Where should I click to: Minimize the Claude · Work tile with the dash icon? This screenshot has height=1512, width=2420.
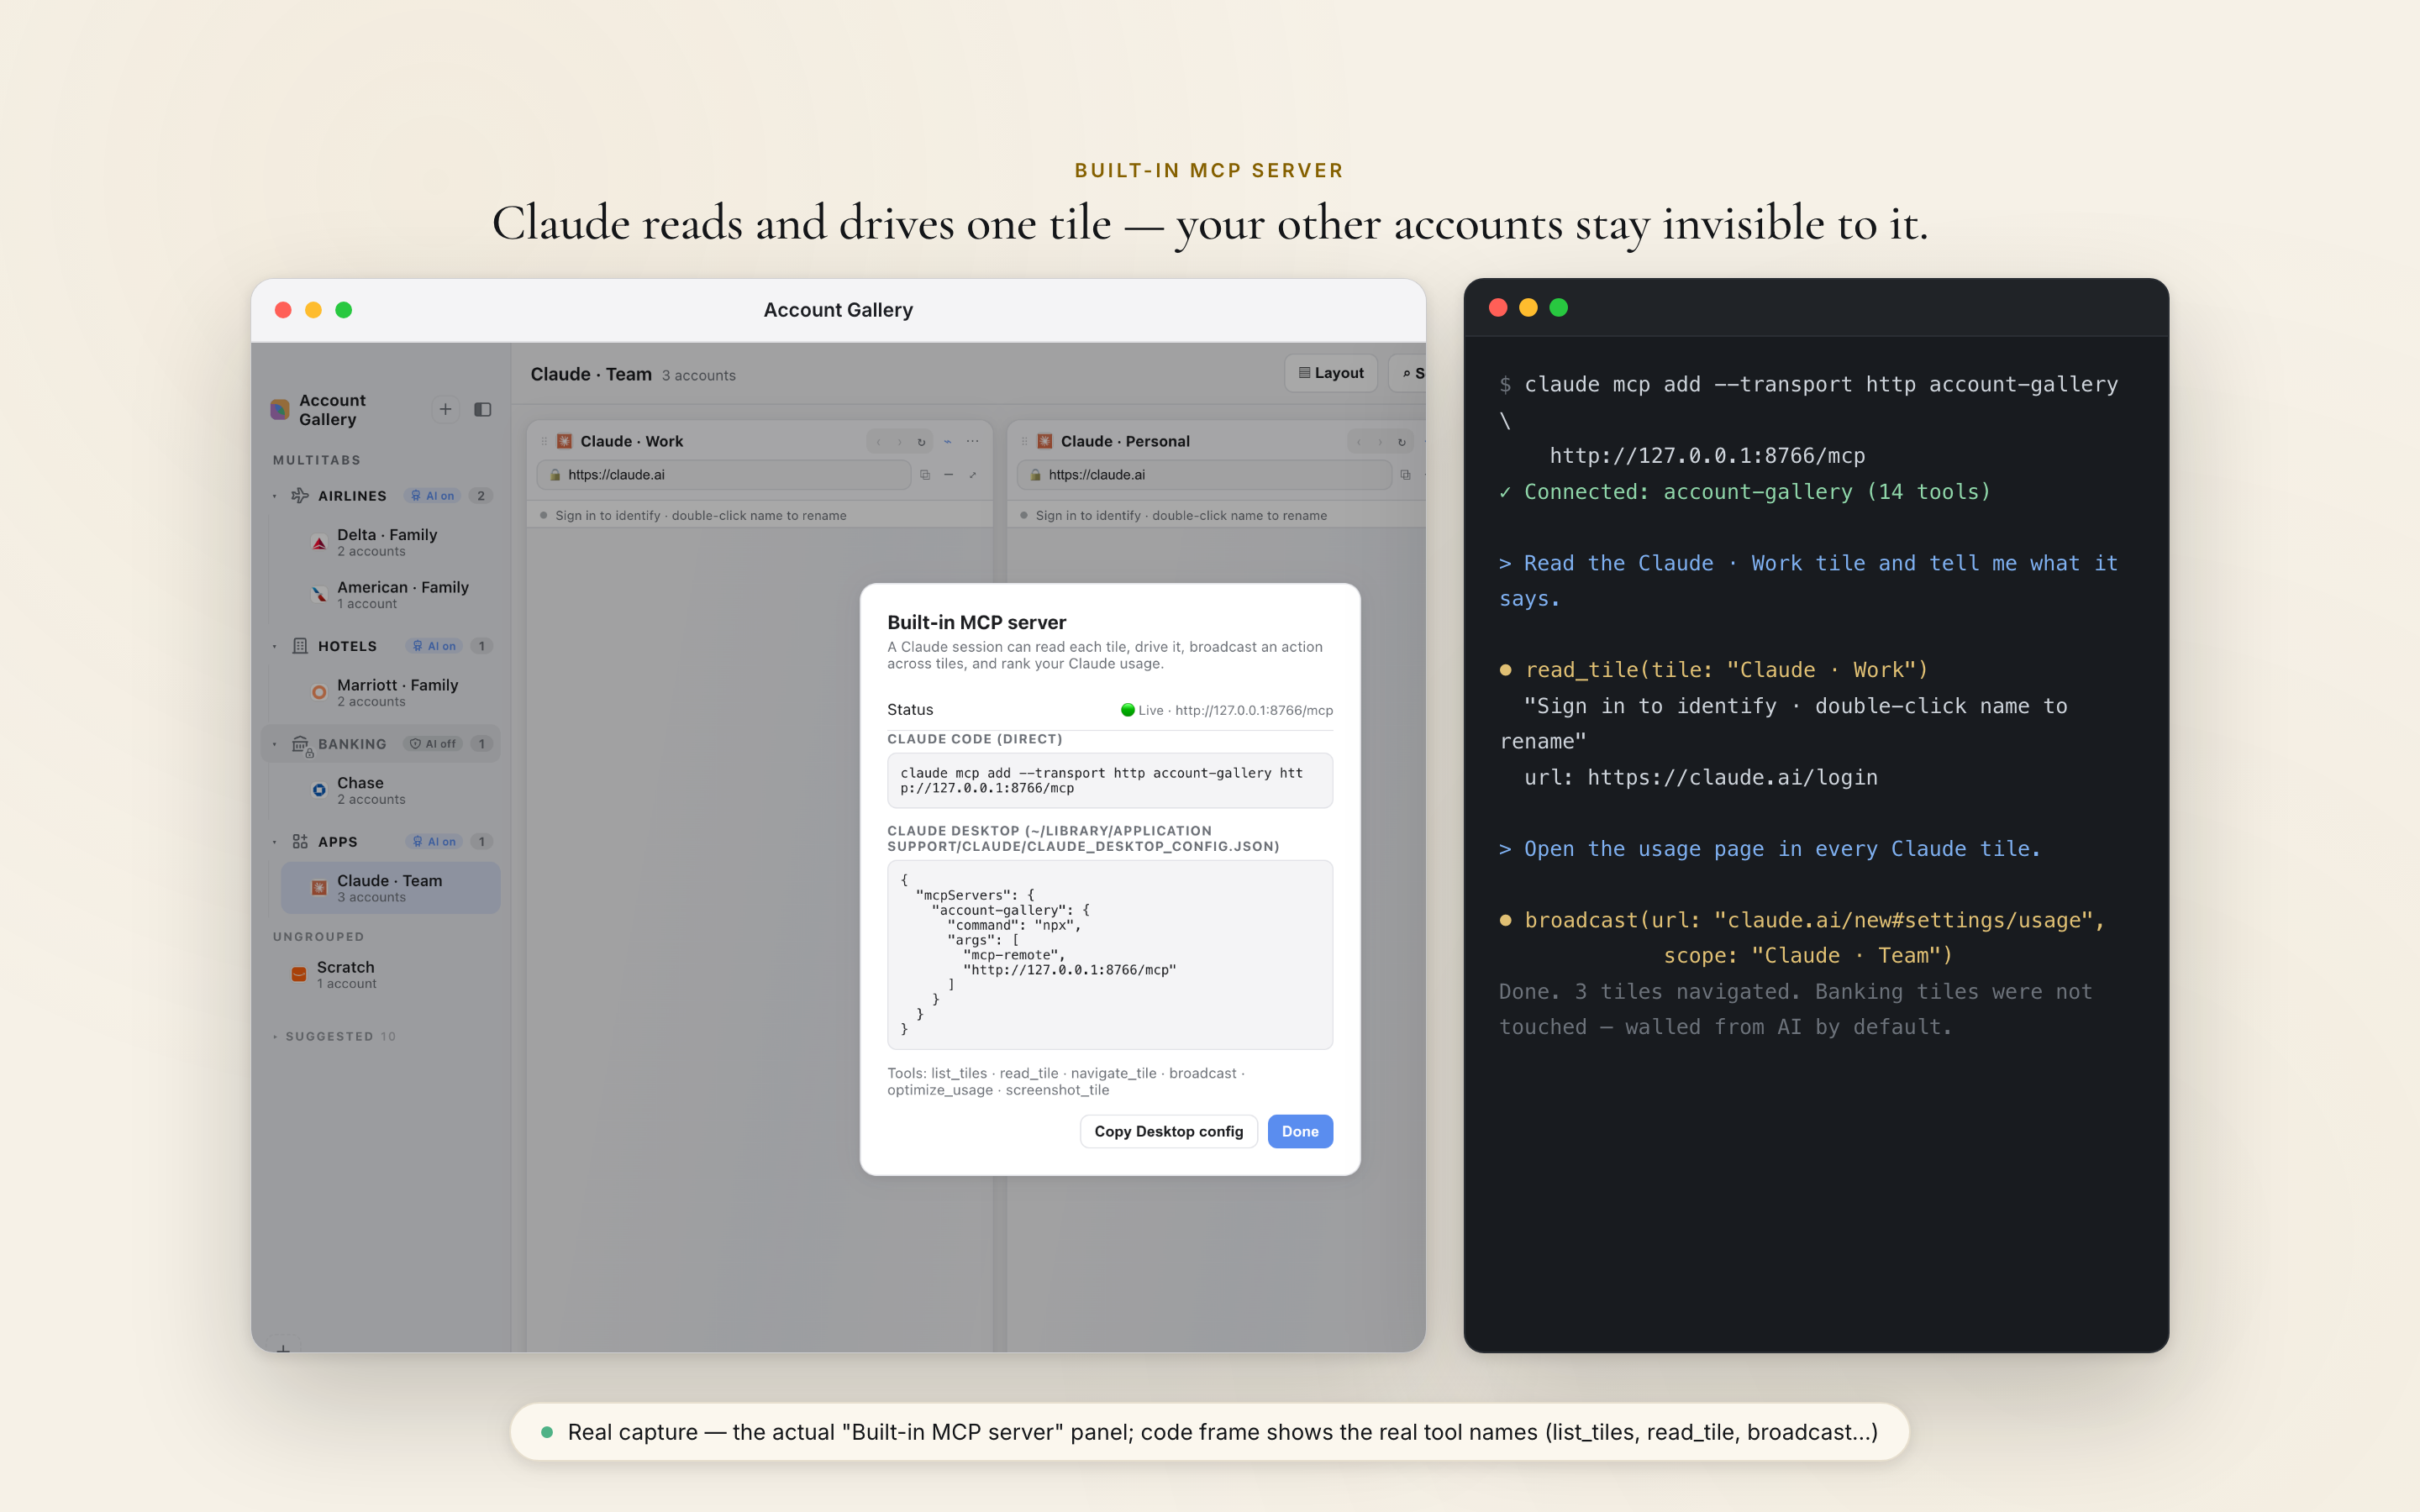pos(949,475)
